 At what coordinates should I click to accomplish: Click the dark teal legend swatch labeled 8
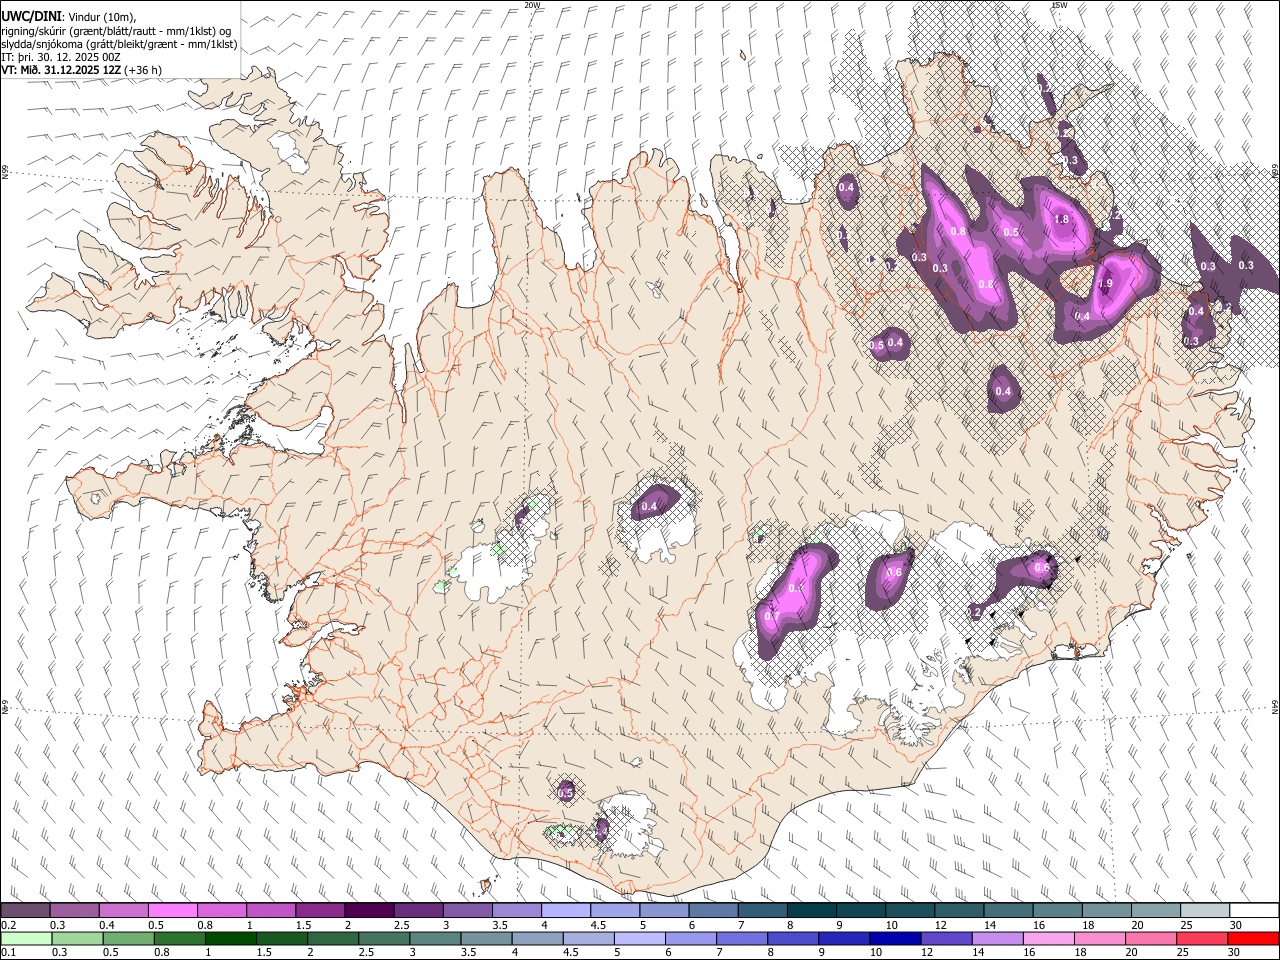[812, 911]
